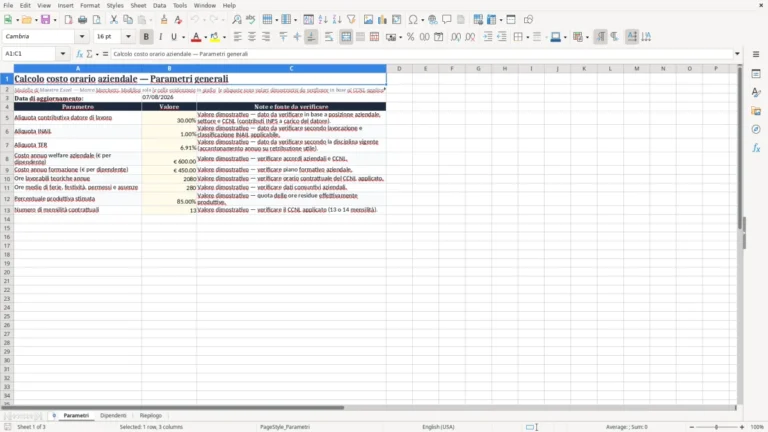Open the Borders dropdown arrow

point(528,37)
